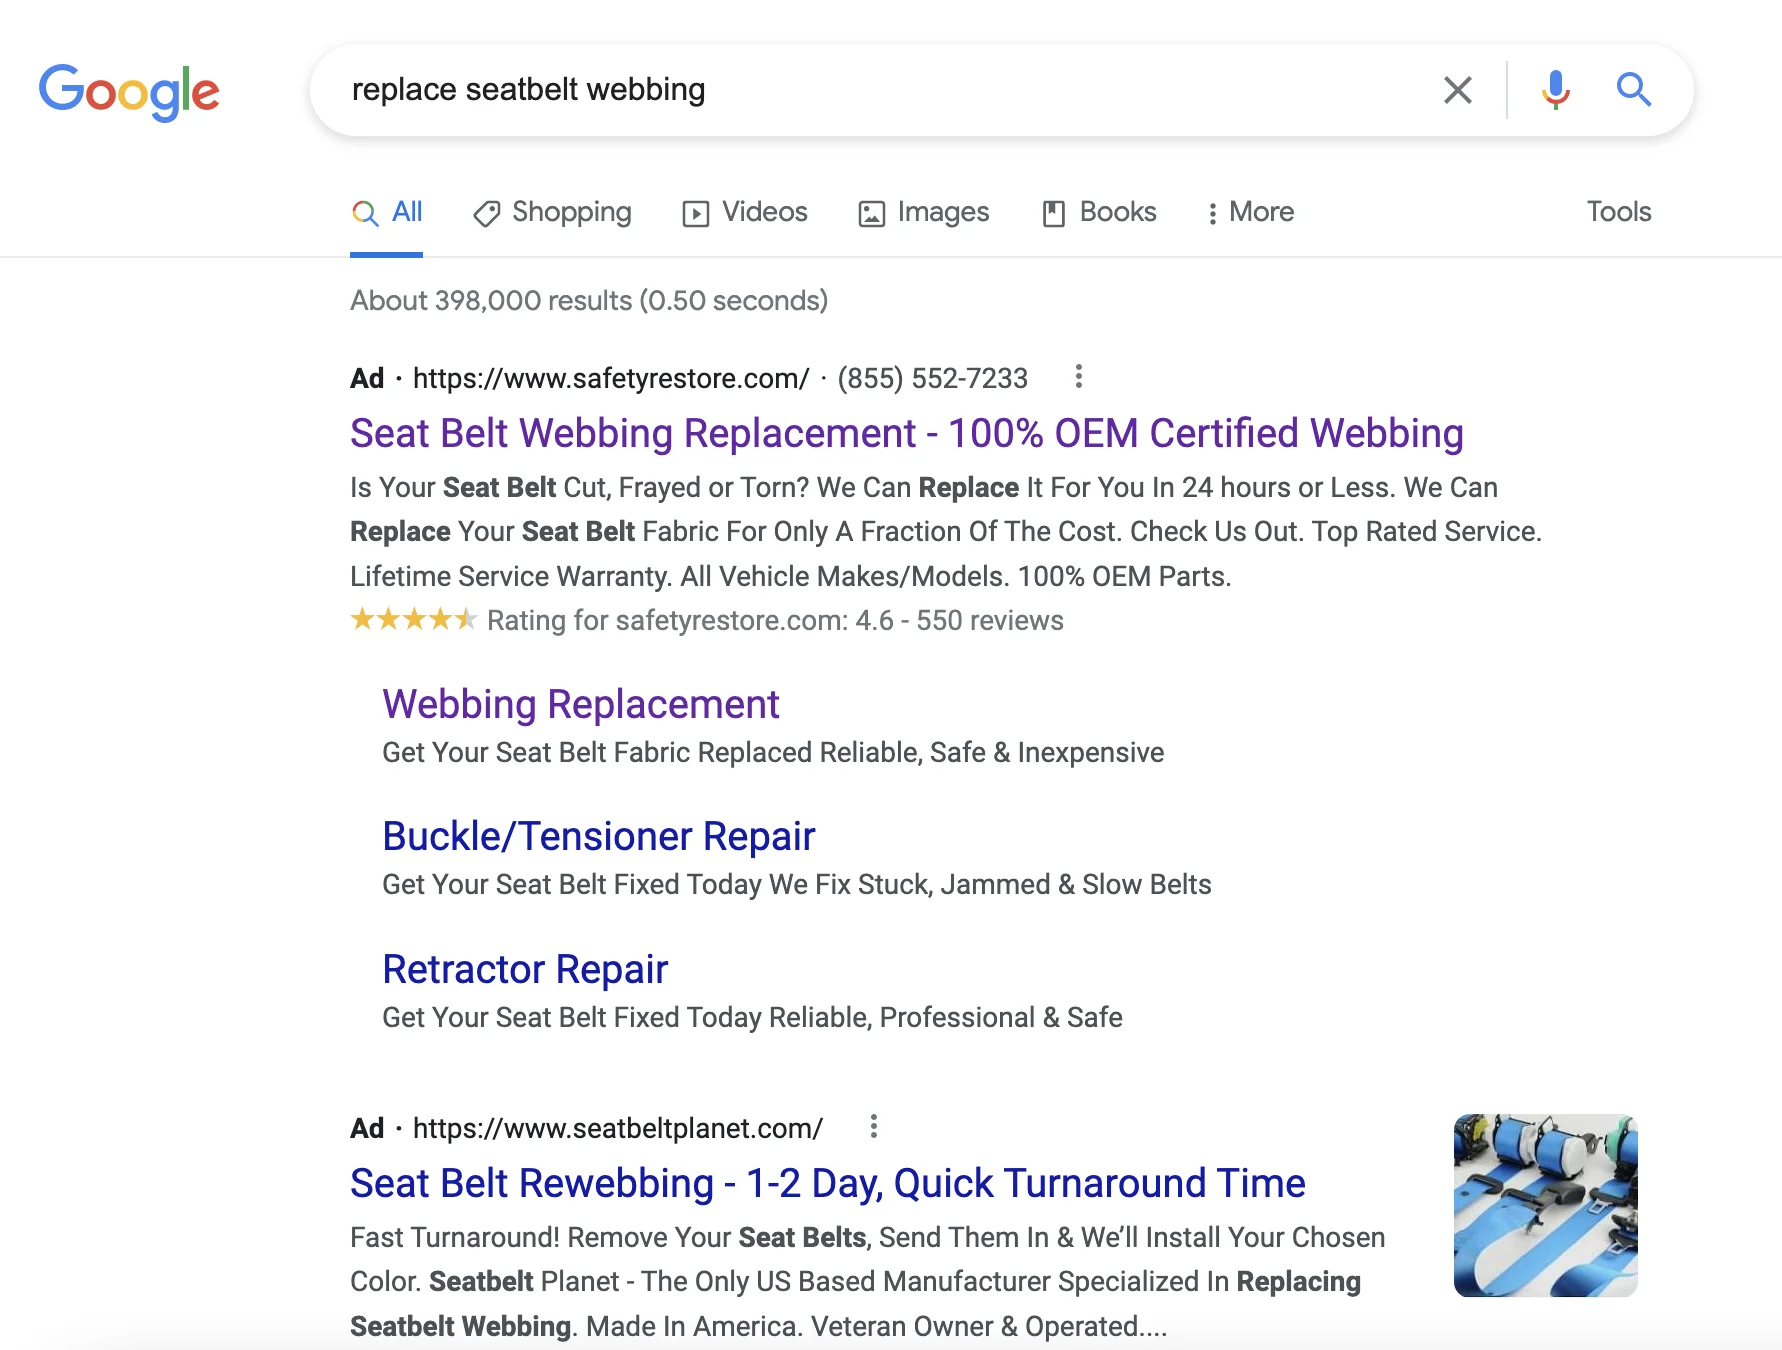This screenshot has height=1350, width=1782.
Task: Switch to the Books results tab
Action: (x=1099, y=212)
